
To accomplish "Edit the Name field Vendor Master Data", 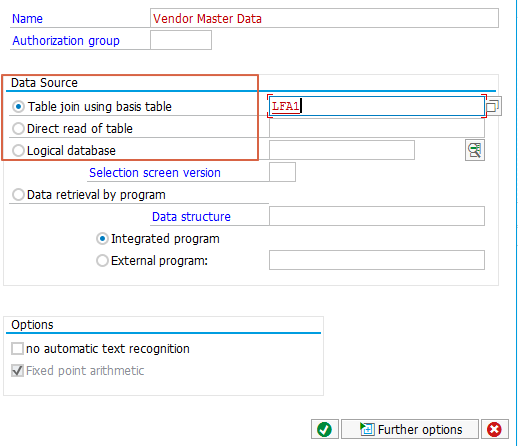I will click(324, 18).
